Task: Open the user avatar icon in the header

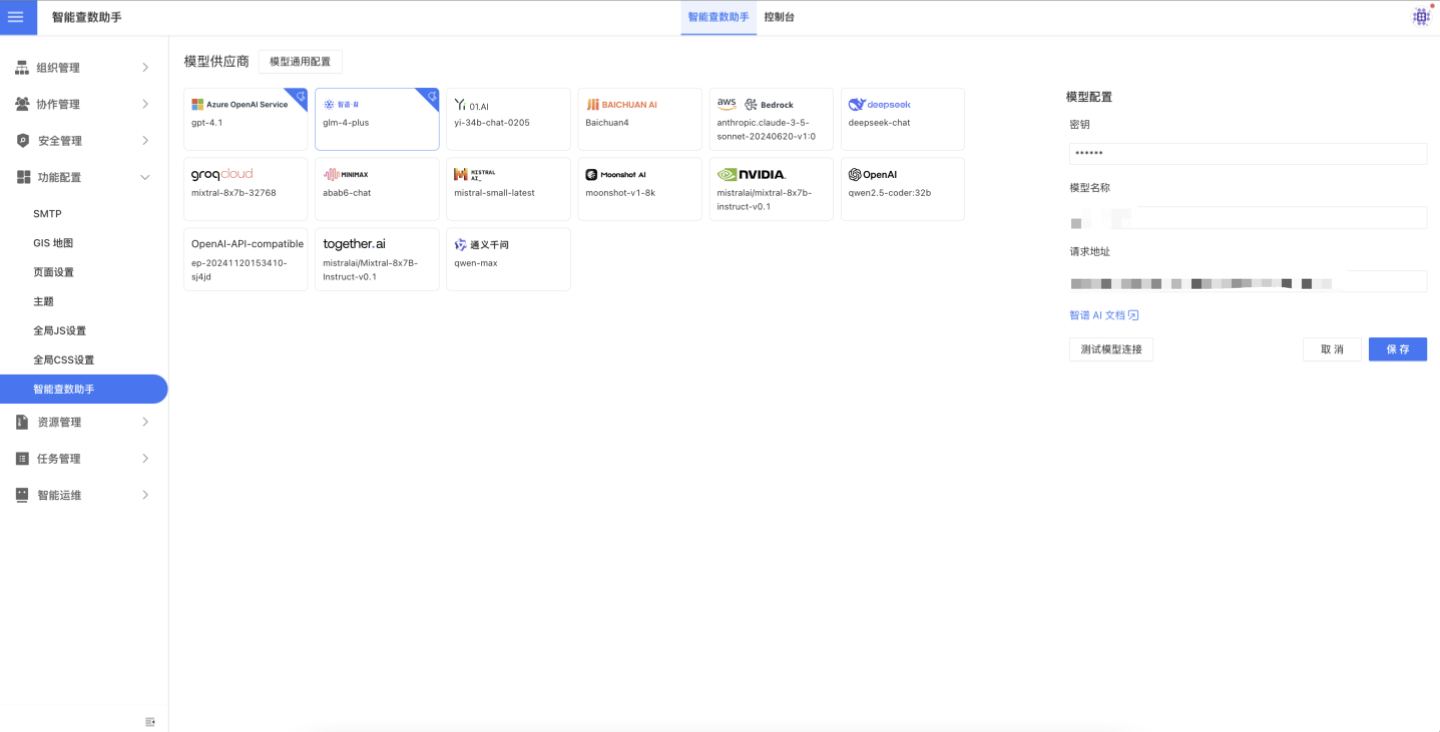Action: point(1420,17)
